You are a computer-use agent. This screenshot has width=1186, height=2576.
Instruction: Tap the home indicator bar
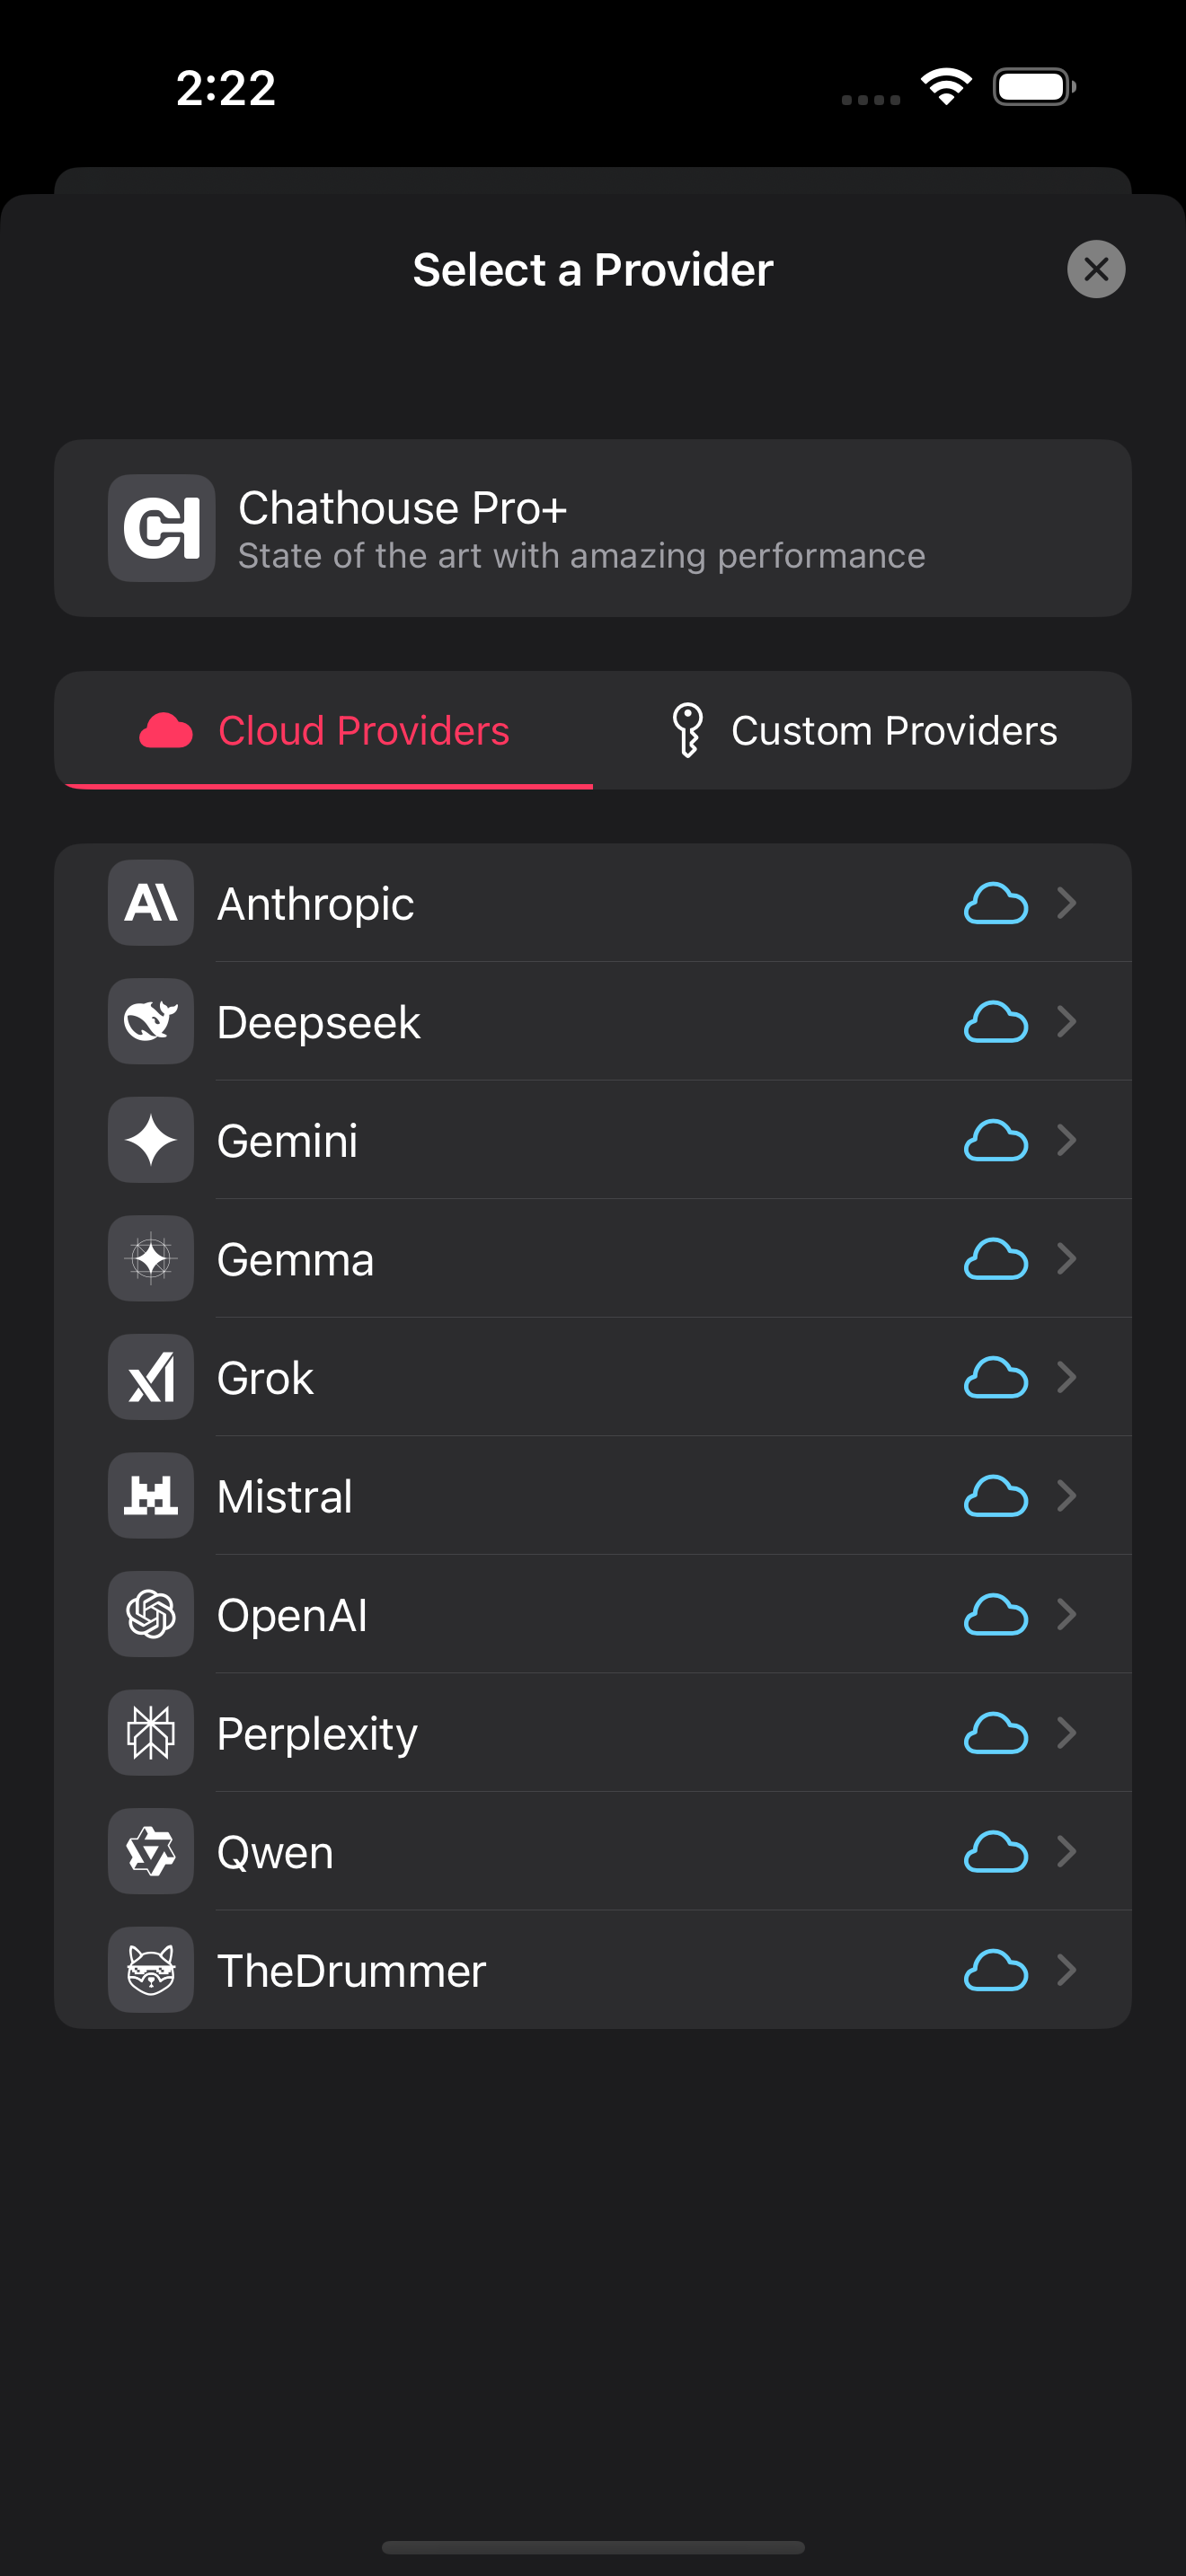click(593, 2547)
